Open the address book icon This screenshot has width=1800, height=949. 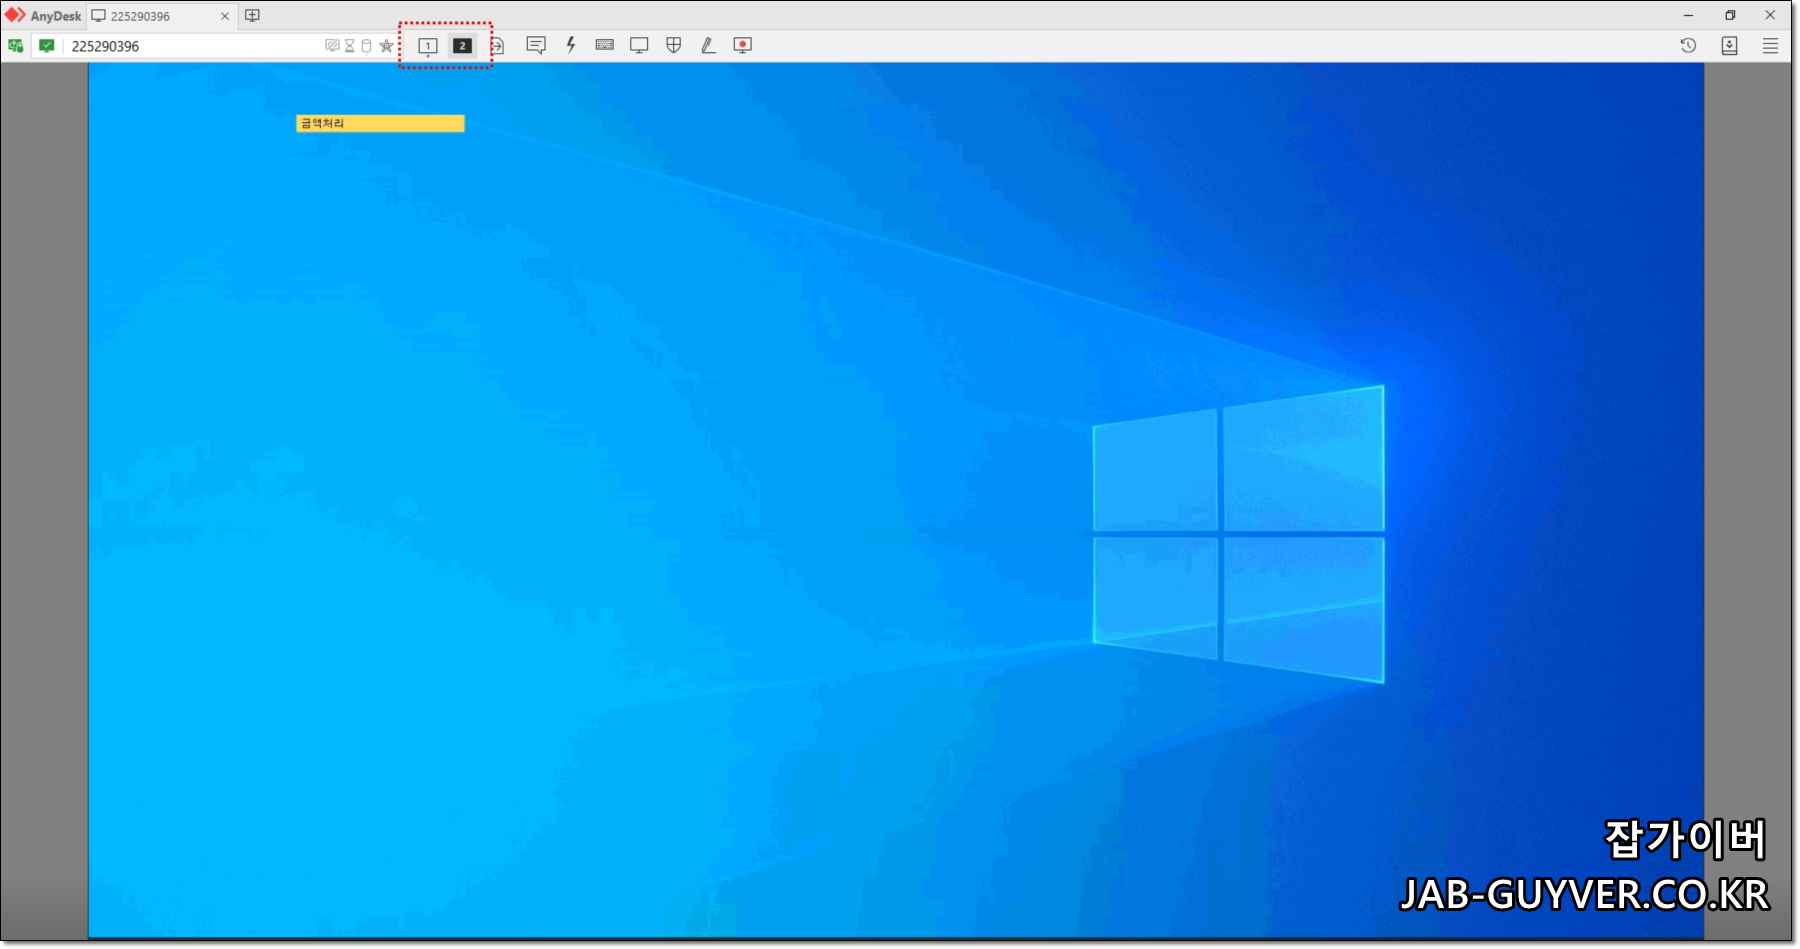[x=1729, y=45]
